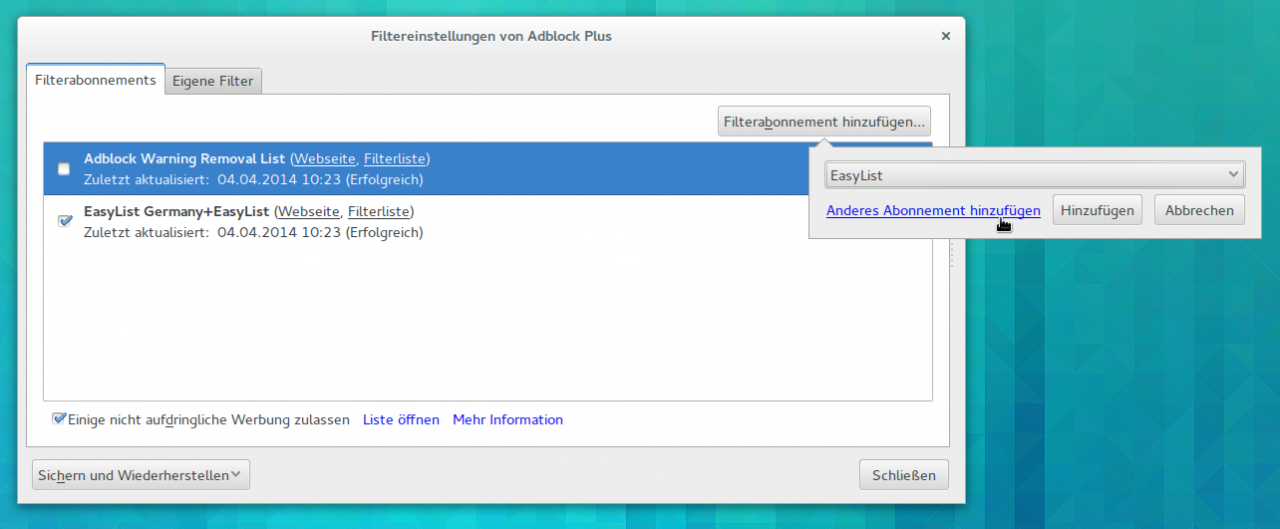Select the Adblock Warning Removal List title text
Viewport: 1280px width, 529px height.
click(185, 159)
